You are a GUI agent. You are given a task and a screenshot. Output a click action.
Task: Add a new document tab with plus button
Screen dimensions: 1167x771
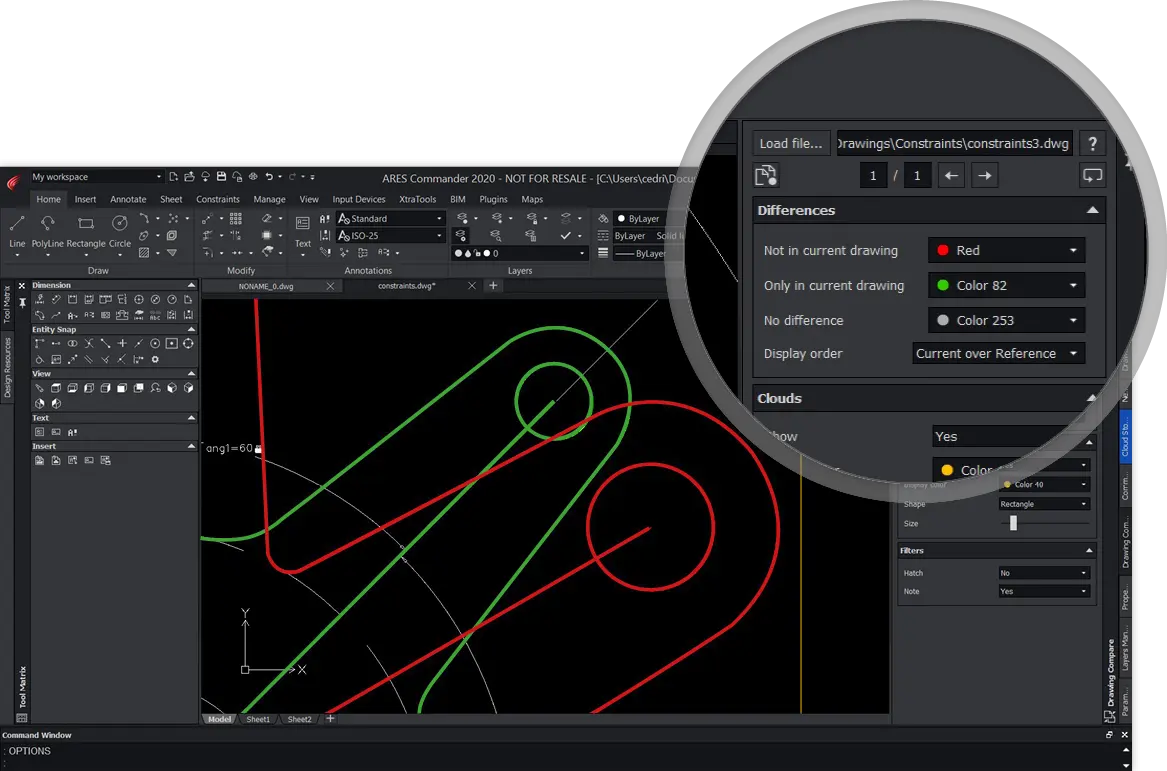click(493, 286)
